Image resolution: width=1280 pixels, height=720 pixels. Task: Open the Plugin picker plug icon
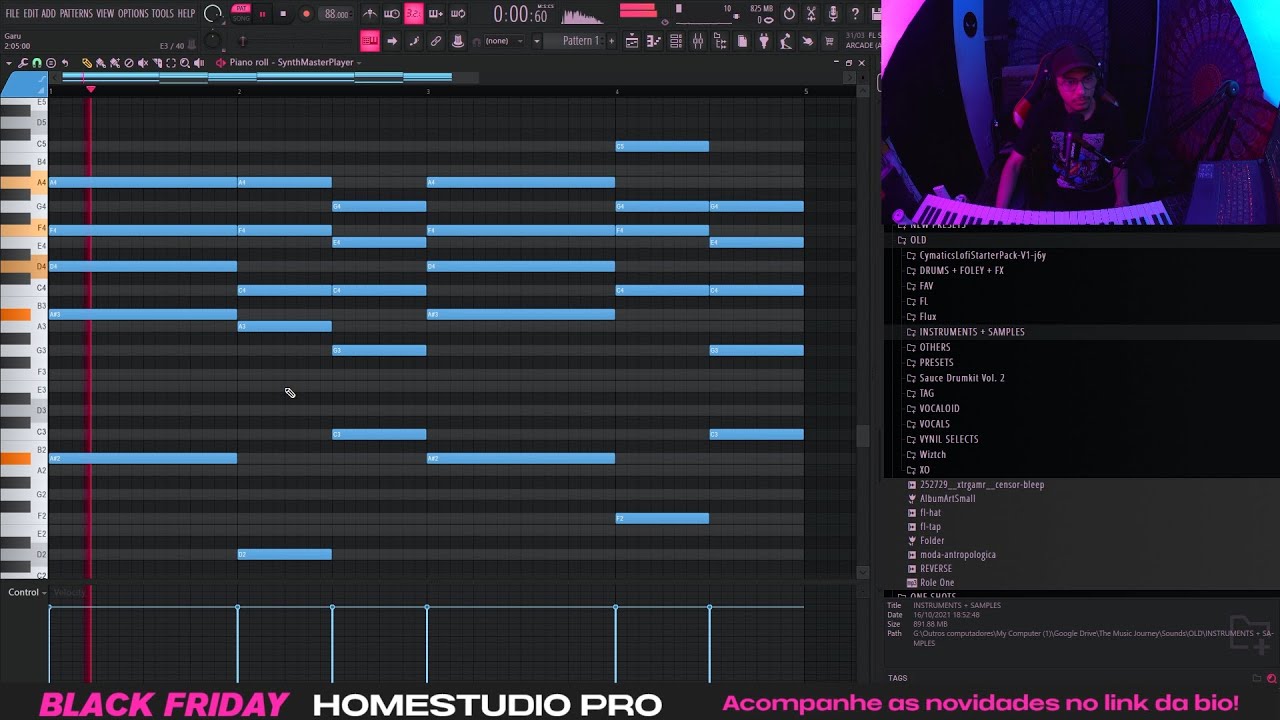764,41
